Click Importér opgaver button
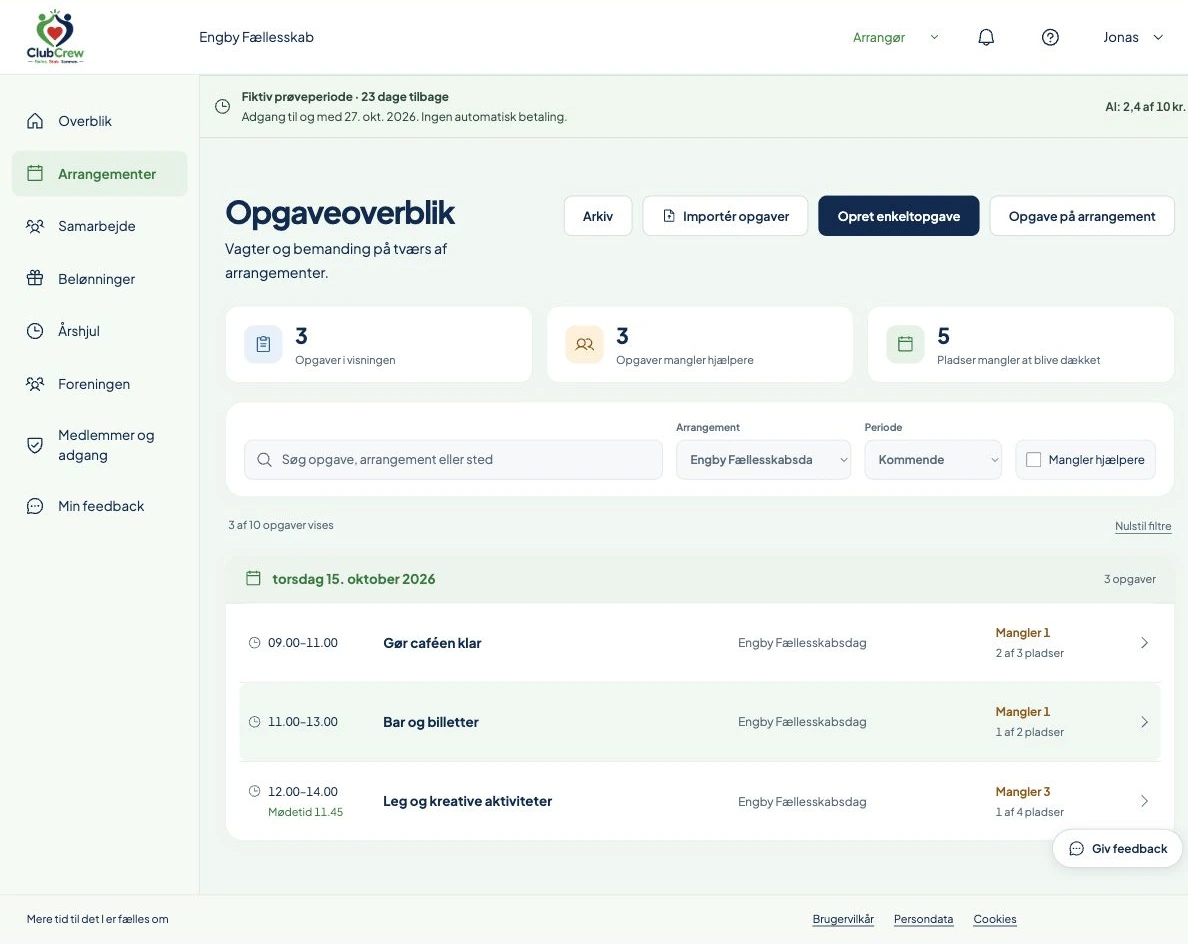The height and width of the screenshot is (944, 1188). click(x=725, y=216)
